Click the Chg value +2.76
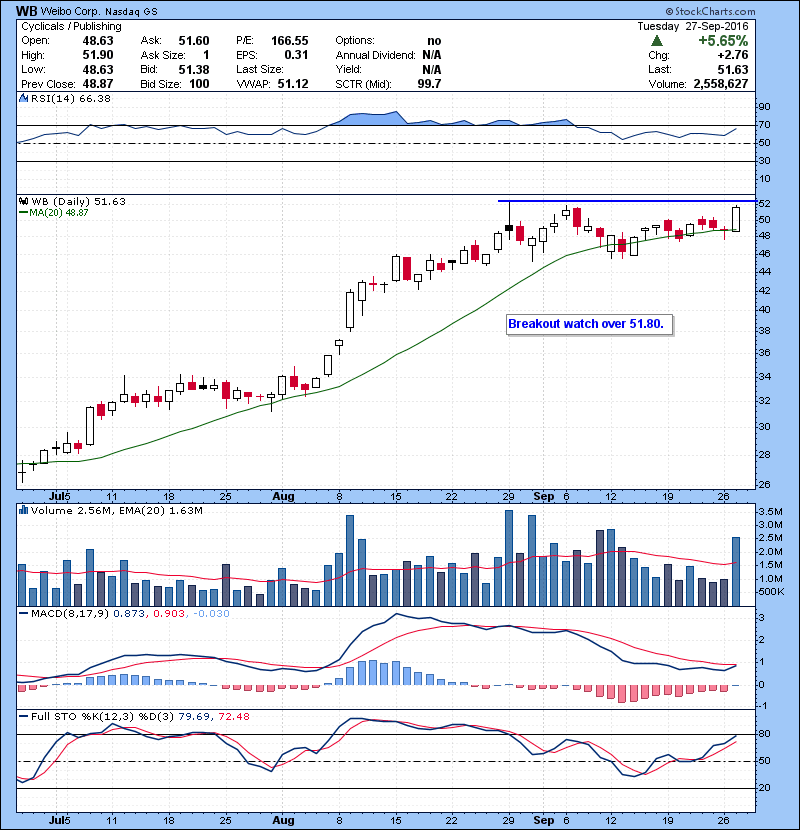Screen dimensions: 800x830 point(733,55)
